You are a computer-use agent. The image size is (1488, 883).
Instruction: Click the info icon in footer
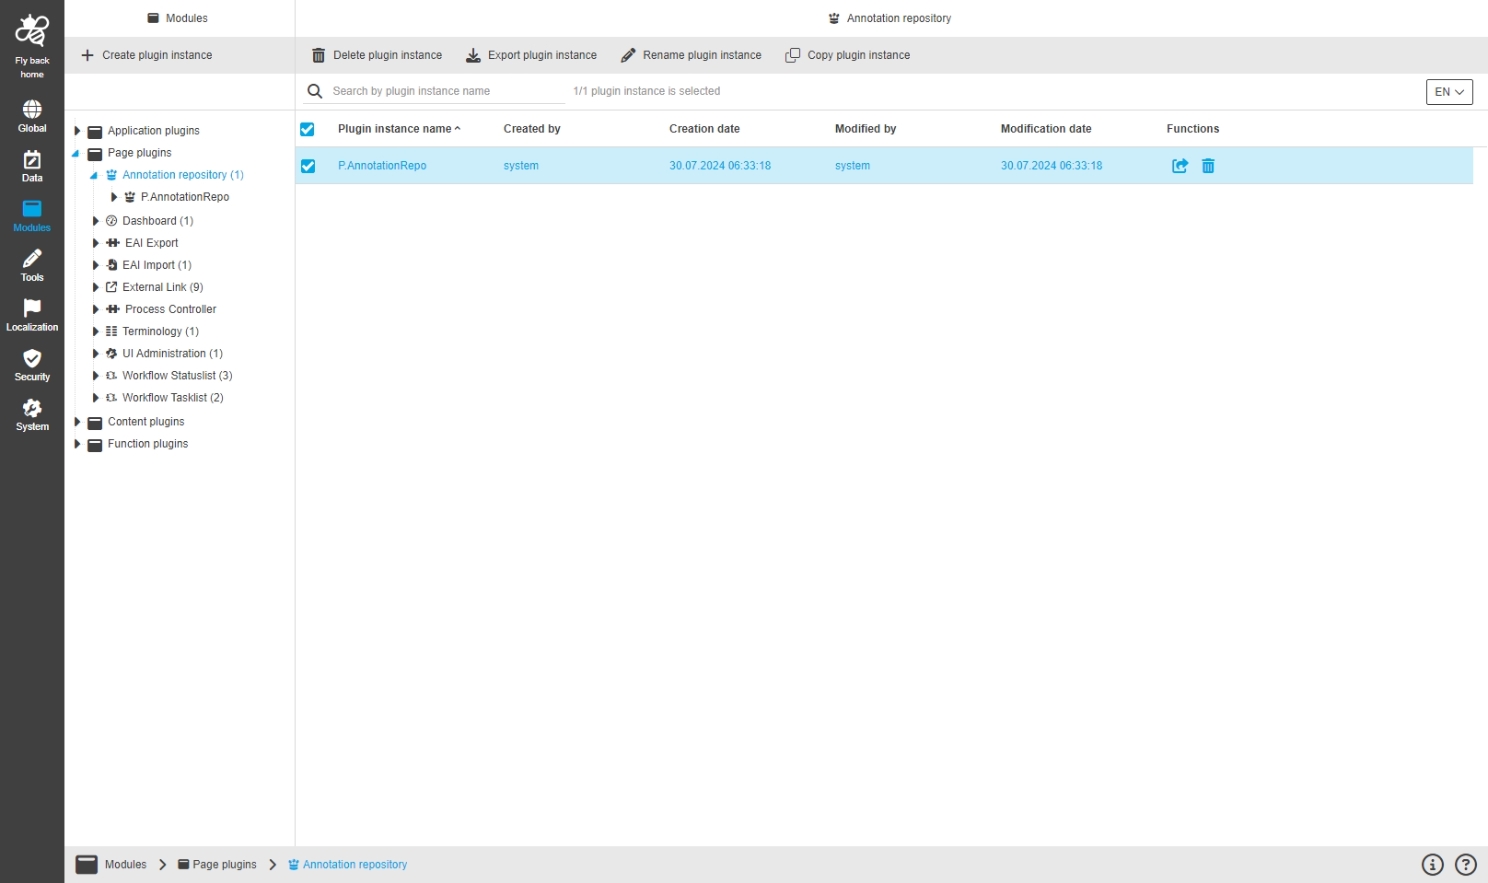pos(1432,865)
